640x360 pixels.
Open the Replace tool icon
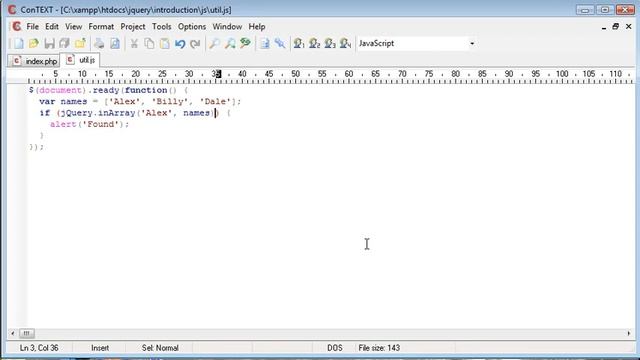click(245, 43)
